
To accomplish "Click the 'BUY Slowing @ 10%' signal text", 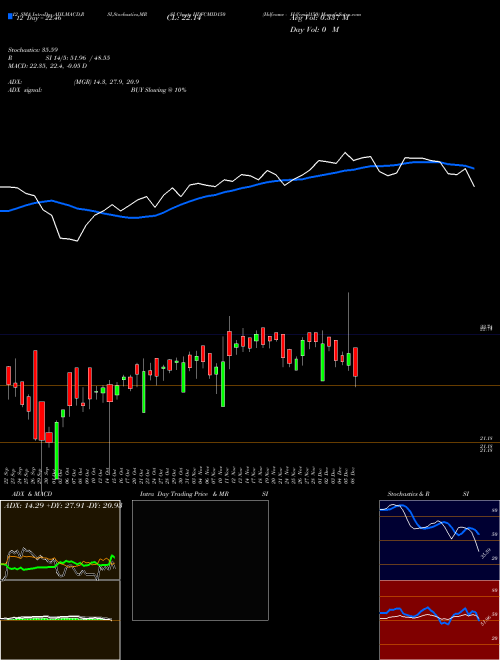I will pyautogui.click(x=158, y=90).
